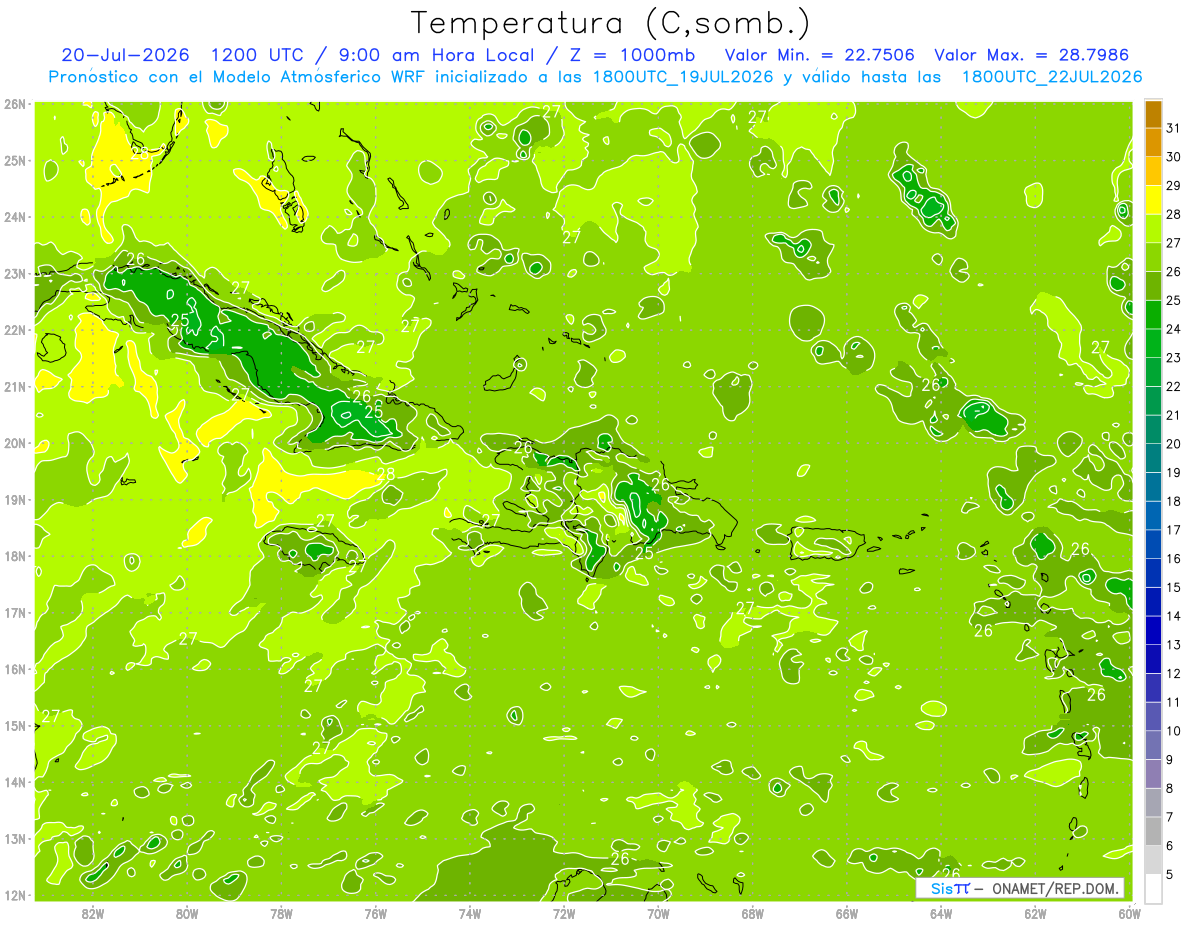Click the colorbar scale label "15"

coord(1174,588)
